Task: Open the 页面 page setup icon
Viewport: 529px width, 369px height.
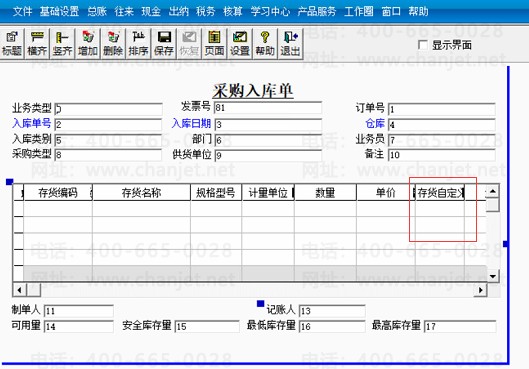Action: click(214, 44)
